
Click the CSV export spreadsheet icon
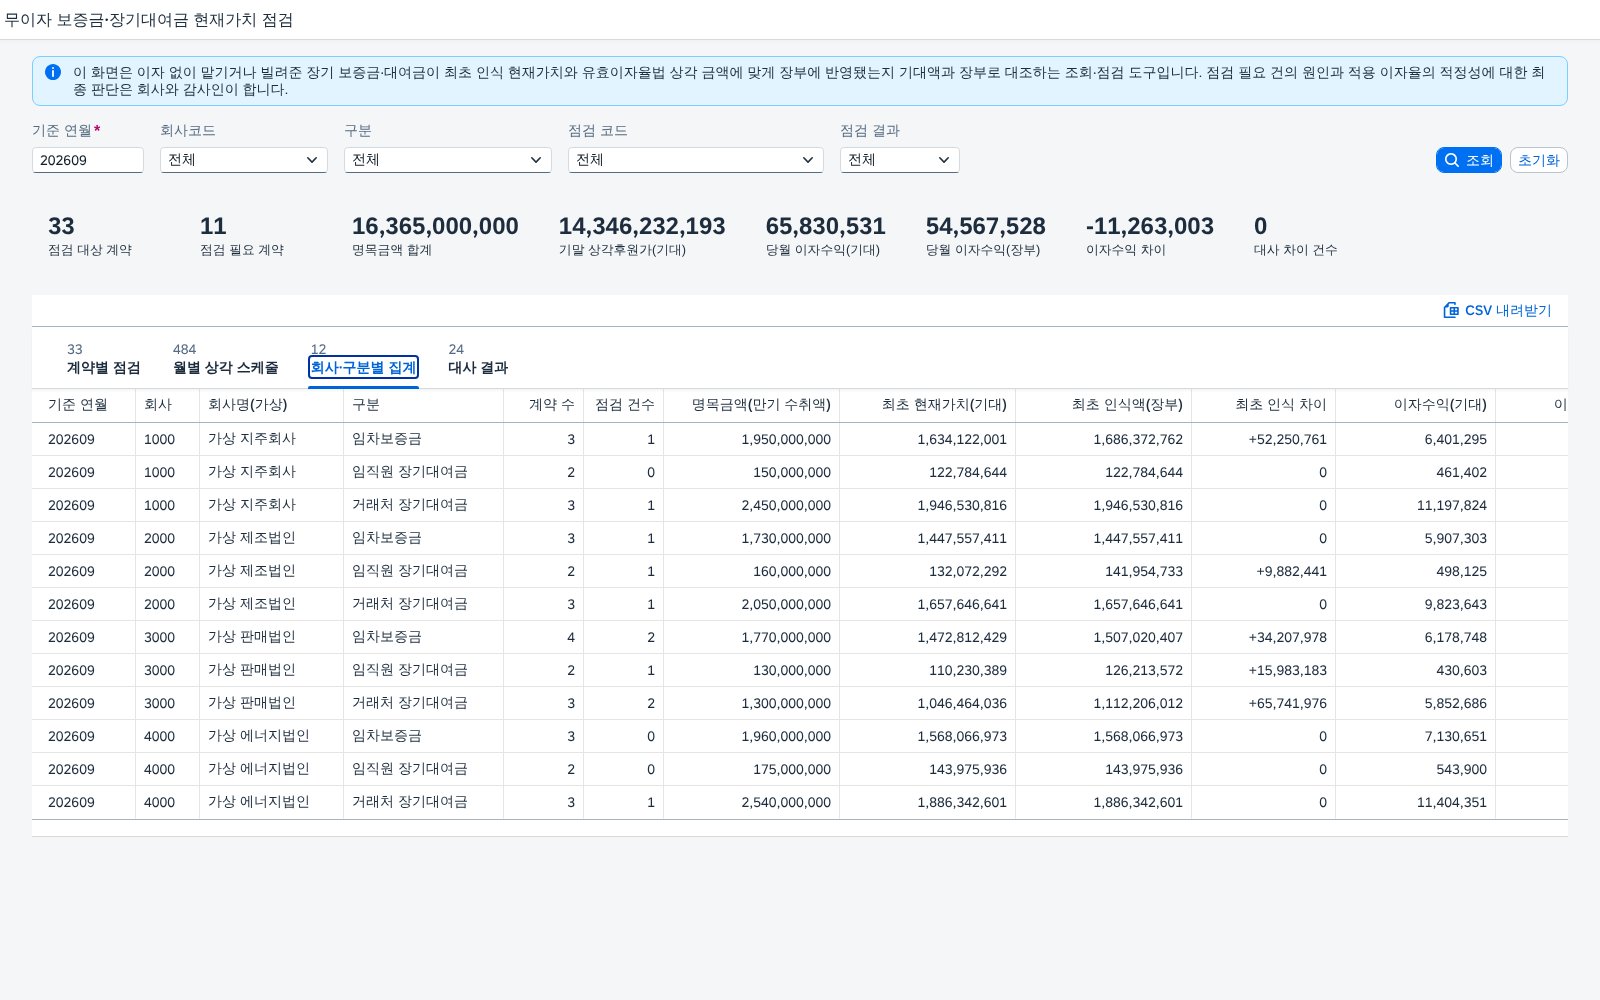1451,310
